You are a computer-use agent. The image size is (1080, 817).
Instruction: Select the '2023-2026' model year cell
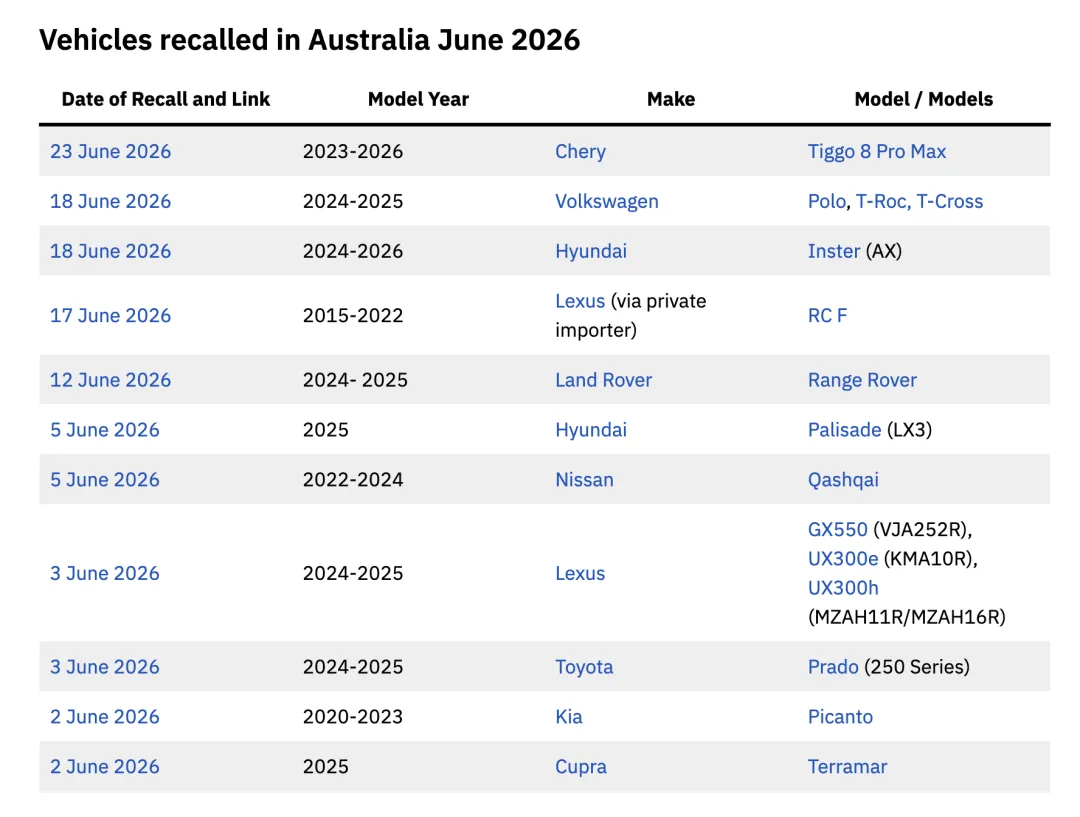tap(353, 152)
